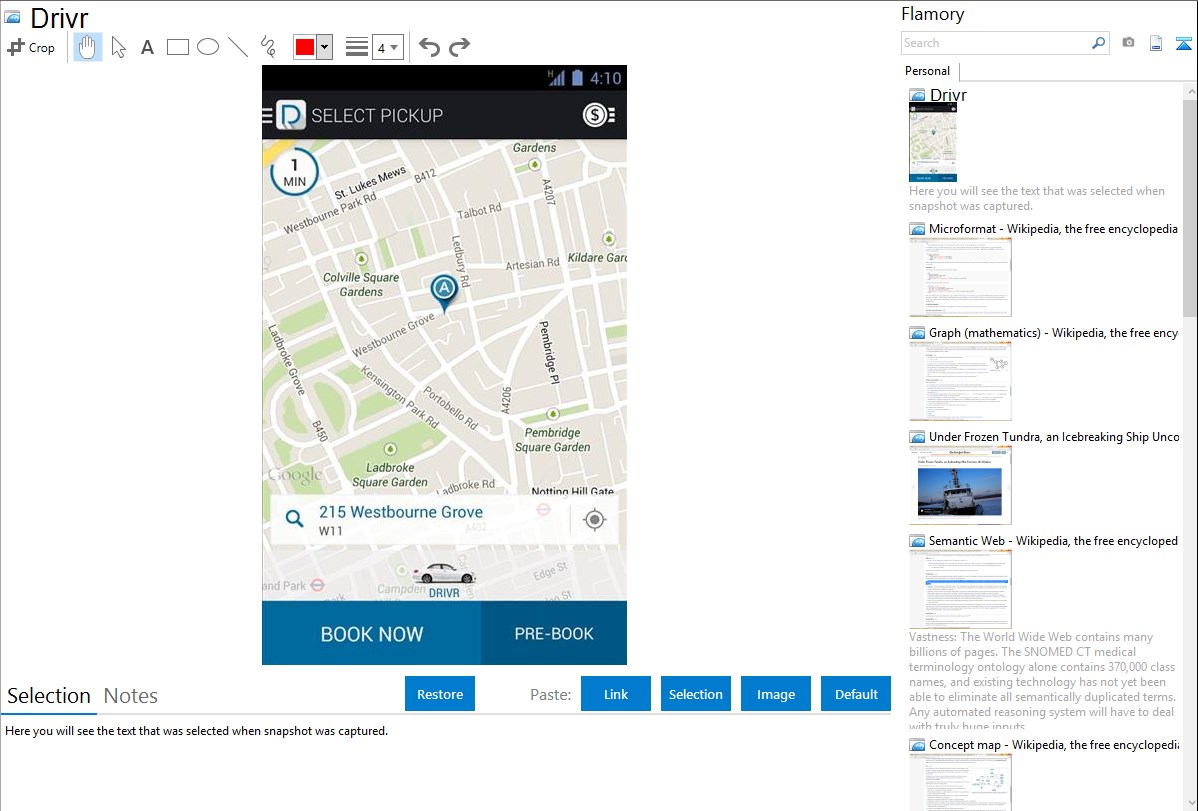
Task: Click the BOOK NOW button in screenshot
Action: tap(371, 633)
